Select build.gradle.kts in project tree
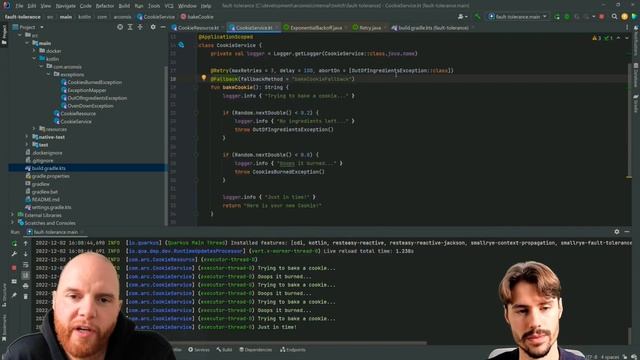 pyautogui.click(x=45, y=168)
